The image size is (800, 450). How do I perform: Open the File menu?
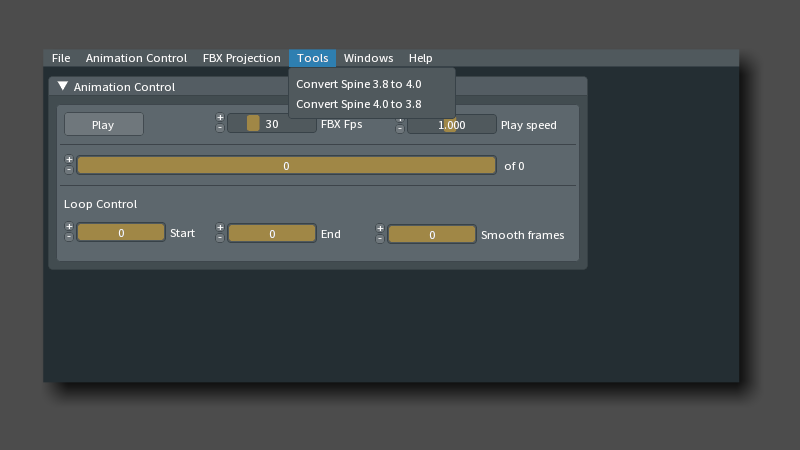61,58
